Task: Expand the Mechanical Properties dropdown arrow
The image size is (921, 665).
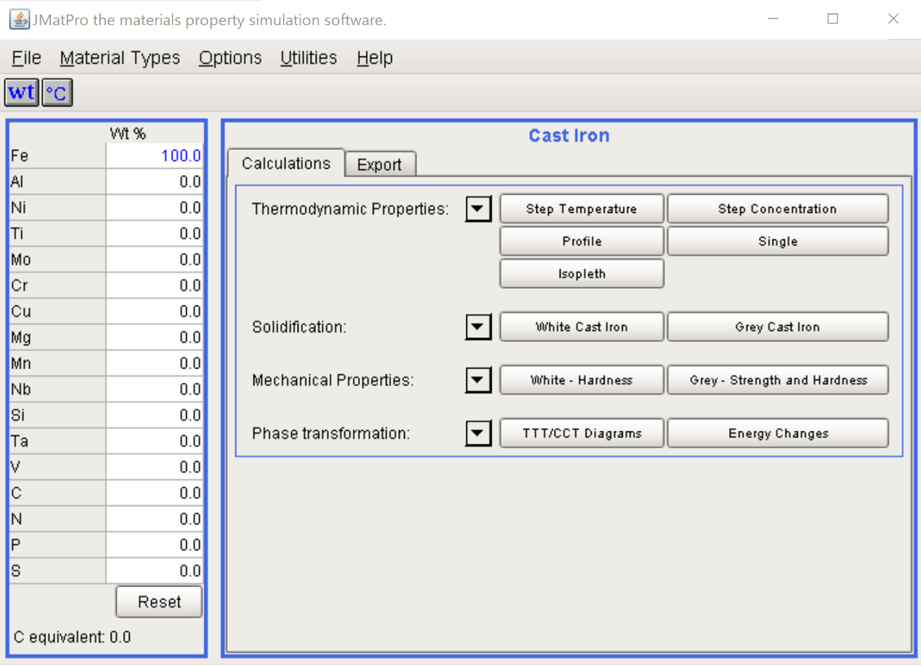Action: pyautogui.click(x=478, y=380)
